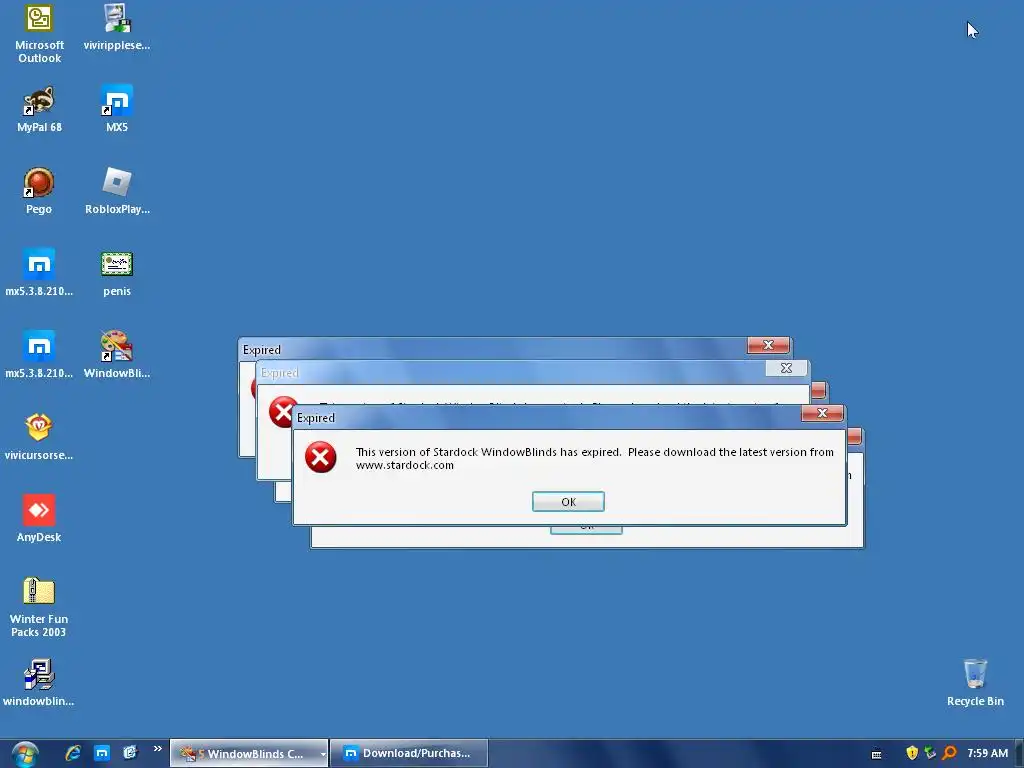Viewport: 1024px width, 768px height.
Task: Select the windowblin... installer desktop icon
Action: [x=39, y=684]
